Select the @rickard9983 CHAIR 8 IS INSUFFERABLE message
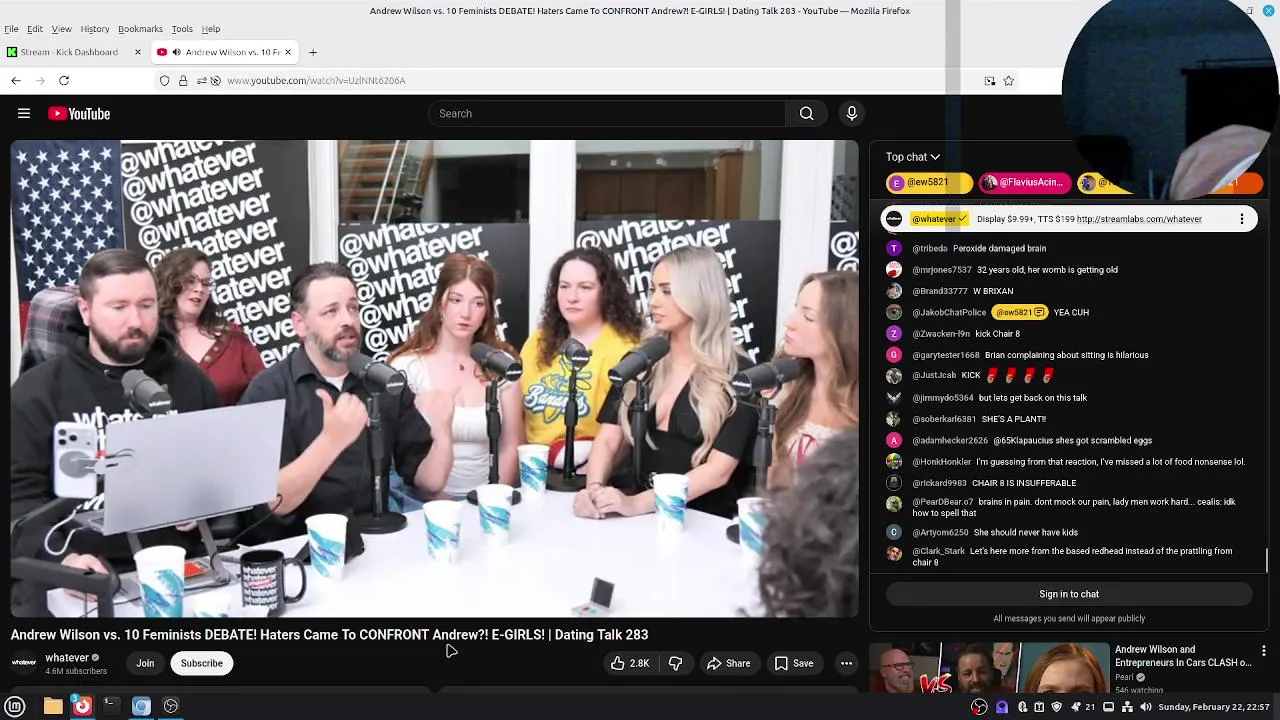Image resolution: width=1280 pixels, height=720 pixels. [x=1068, y=483]
